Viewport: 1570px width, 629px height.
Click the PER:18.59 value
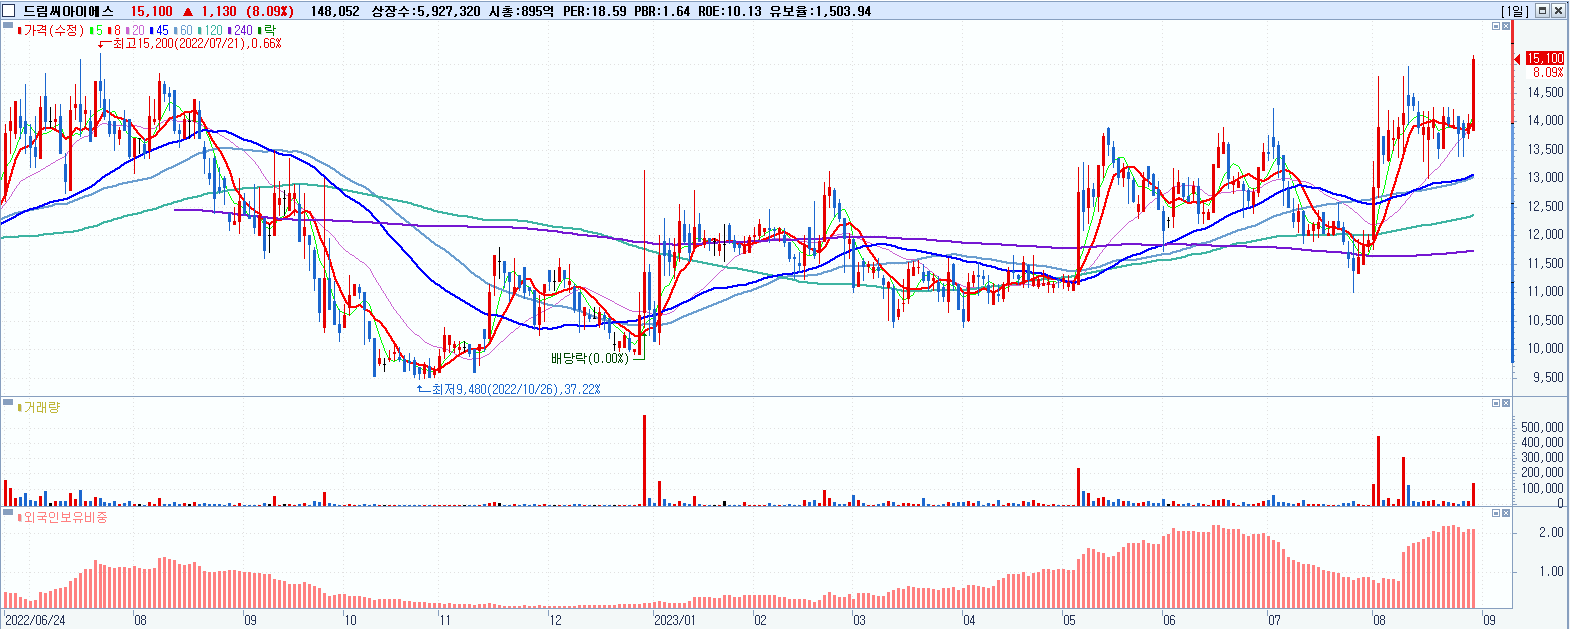[x=595, y=11]
